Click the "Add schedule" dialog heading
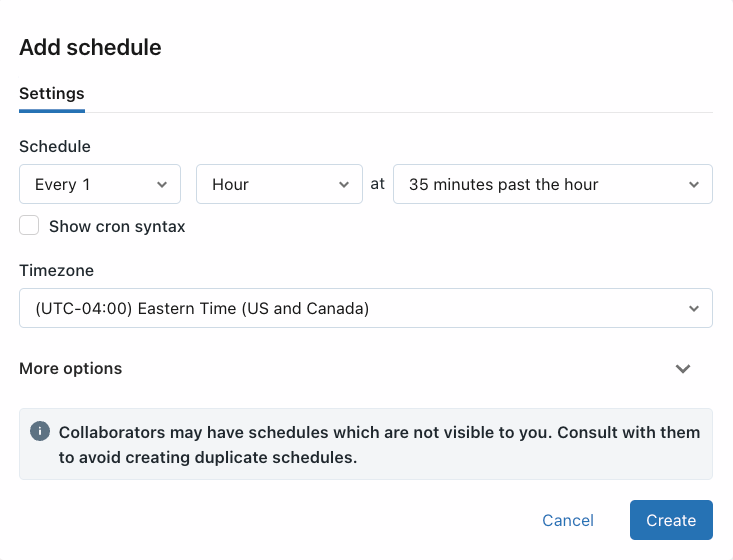 tap(90, 47)
